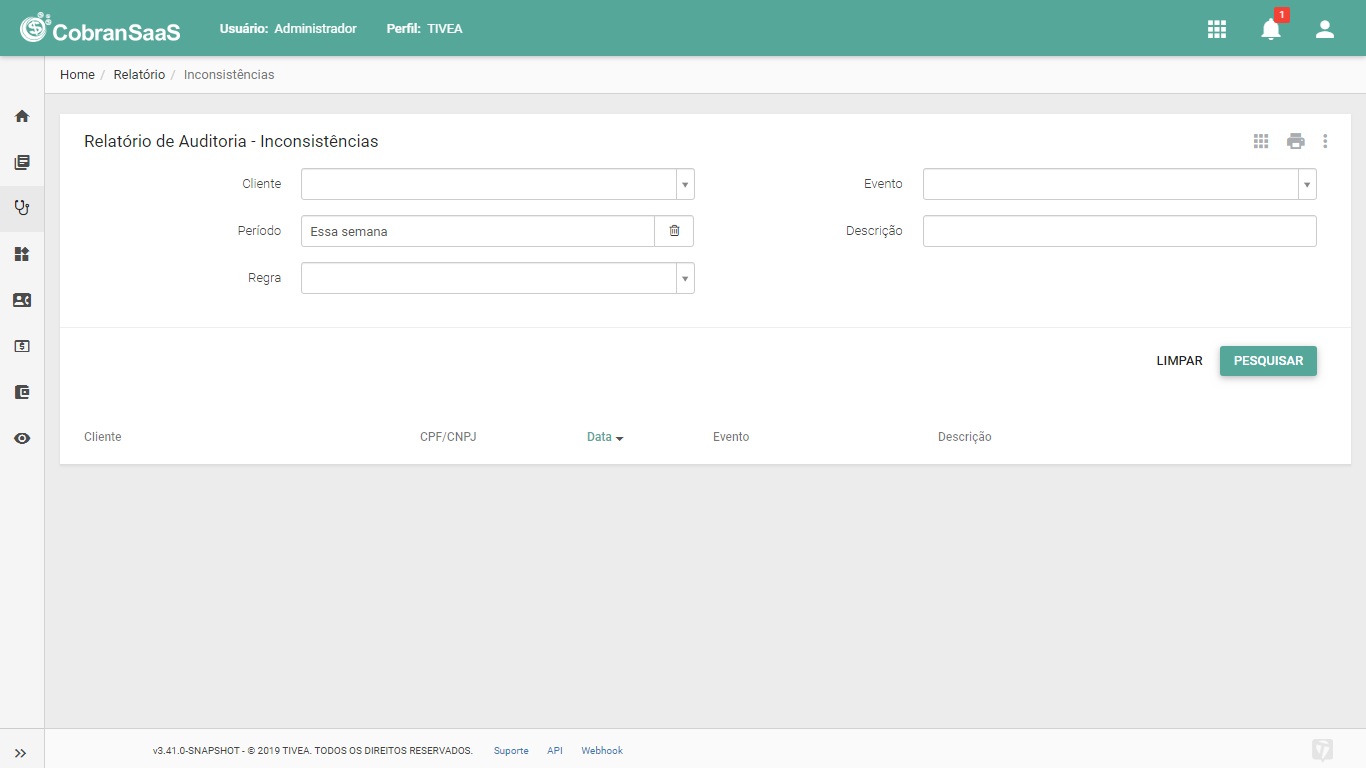Sort by Descrição column header

coord(965,437)
